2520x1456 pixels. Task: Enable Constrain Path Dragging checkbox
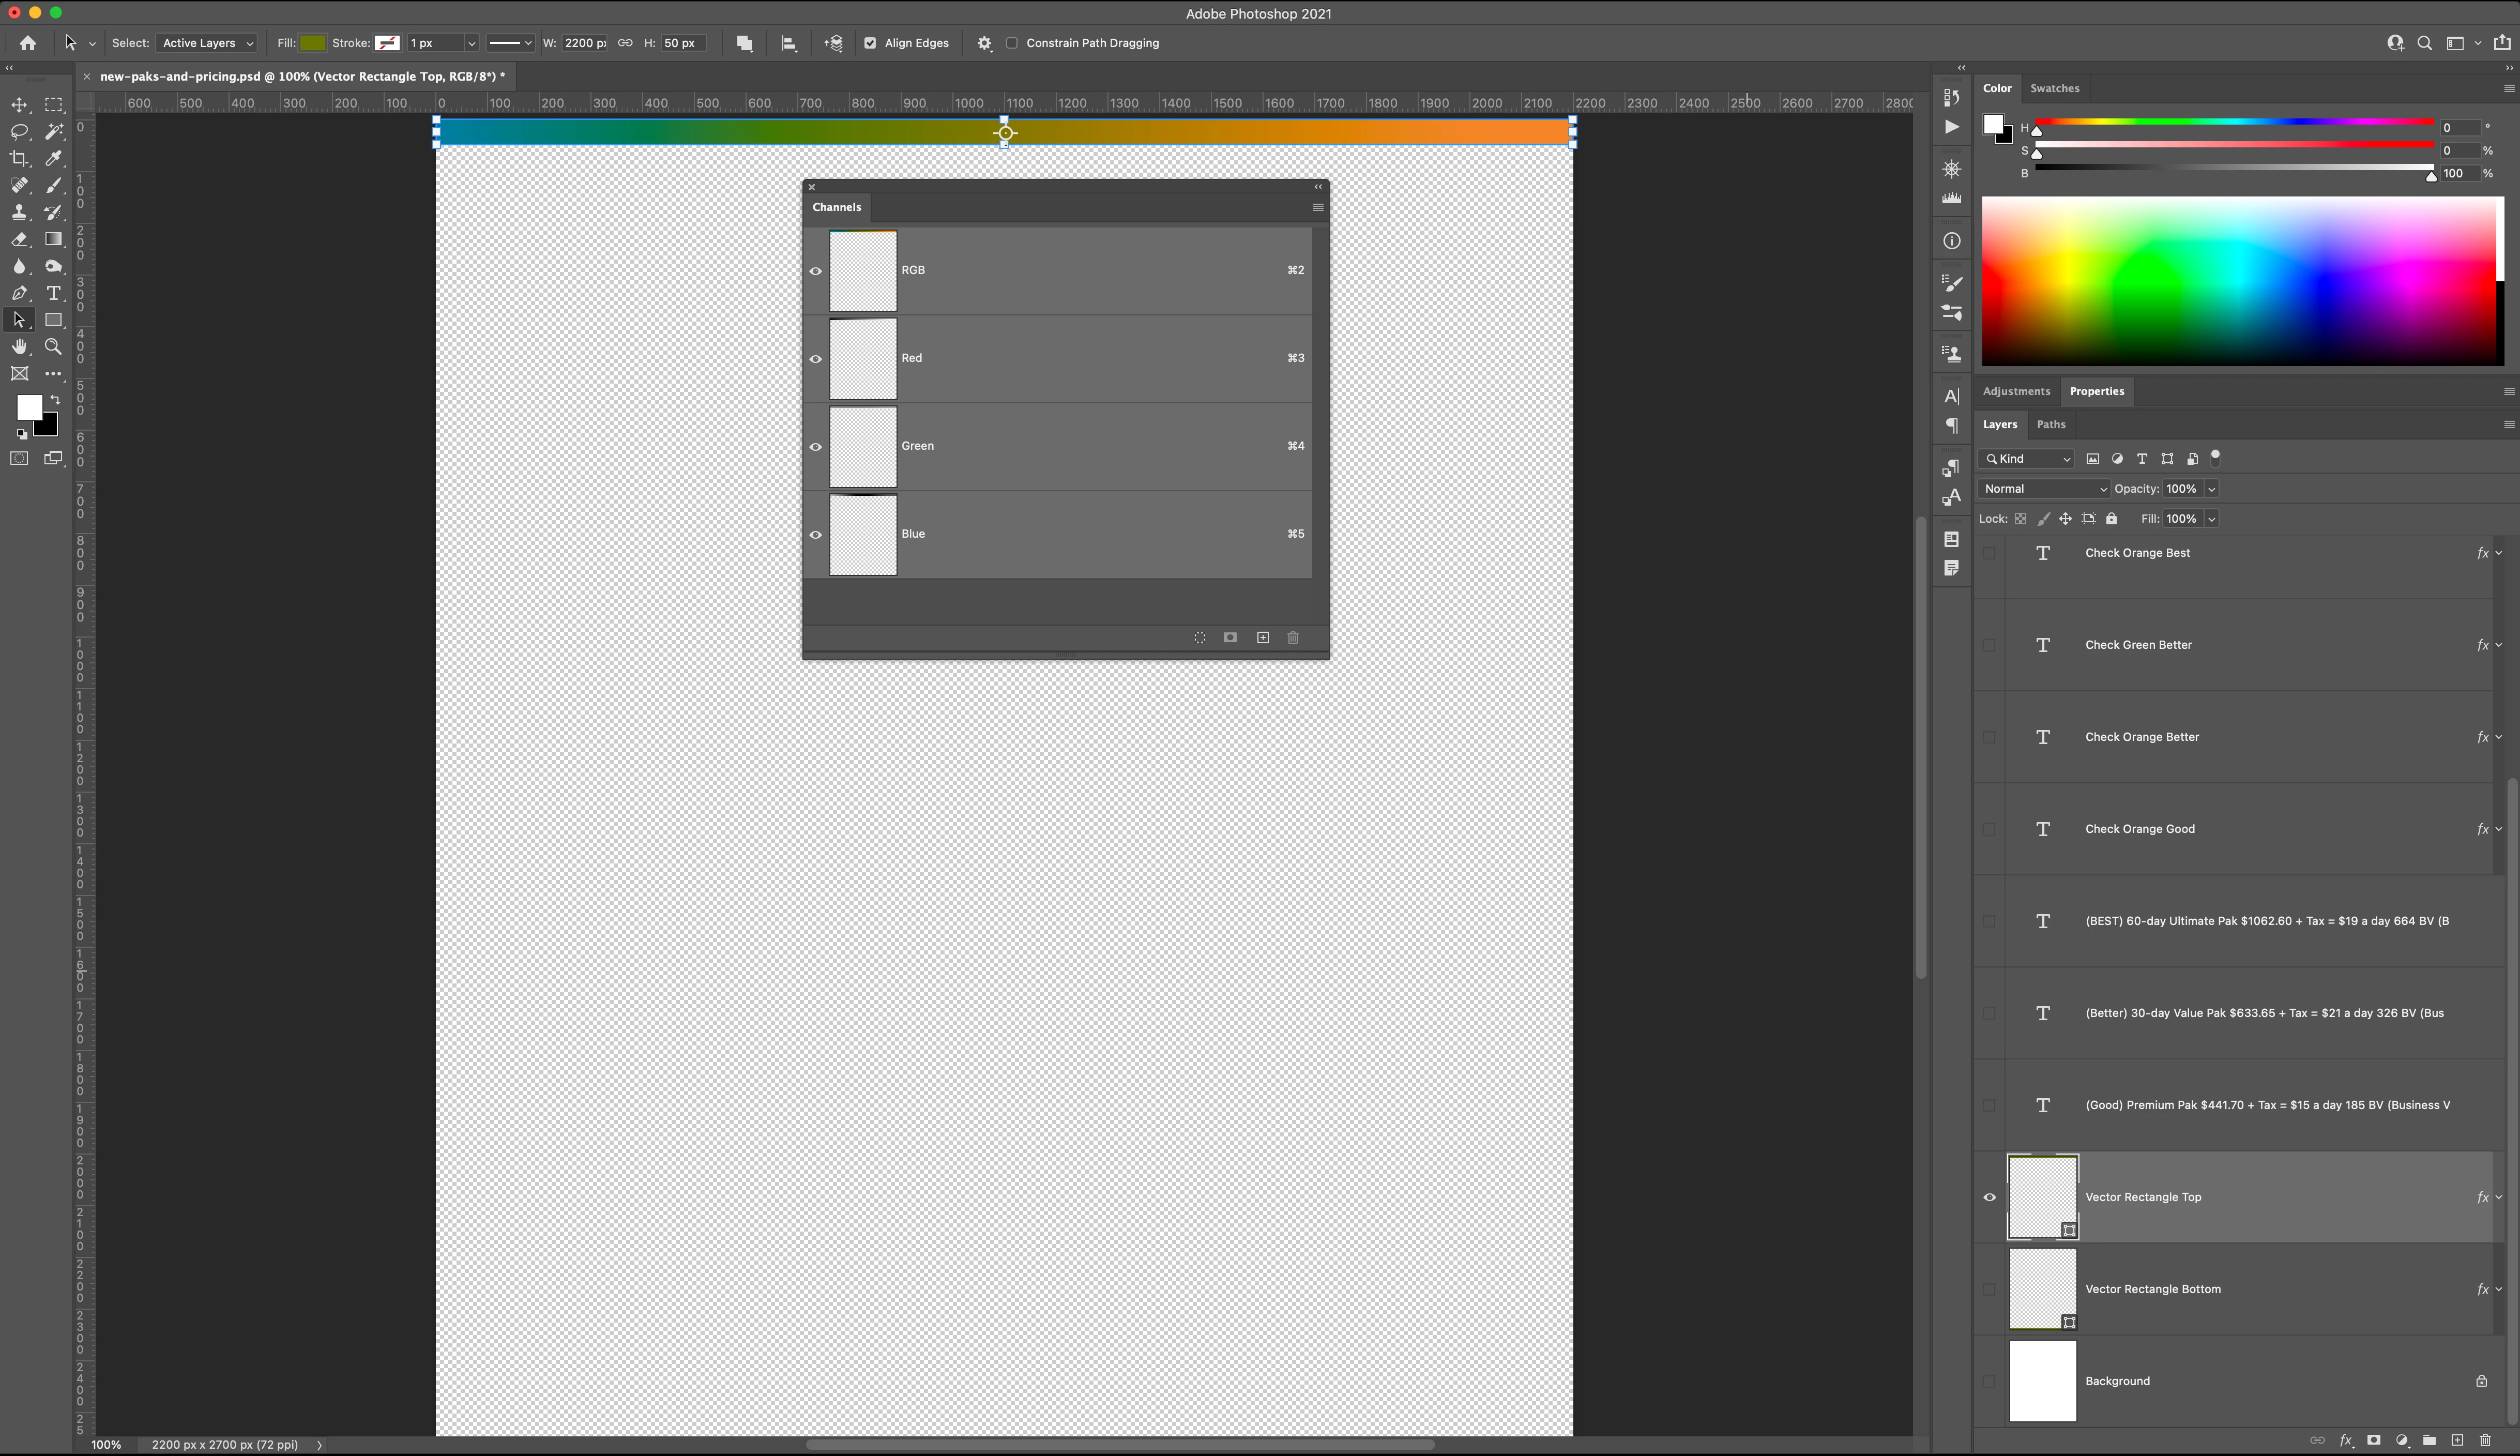[x=1012, y=43]
